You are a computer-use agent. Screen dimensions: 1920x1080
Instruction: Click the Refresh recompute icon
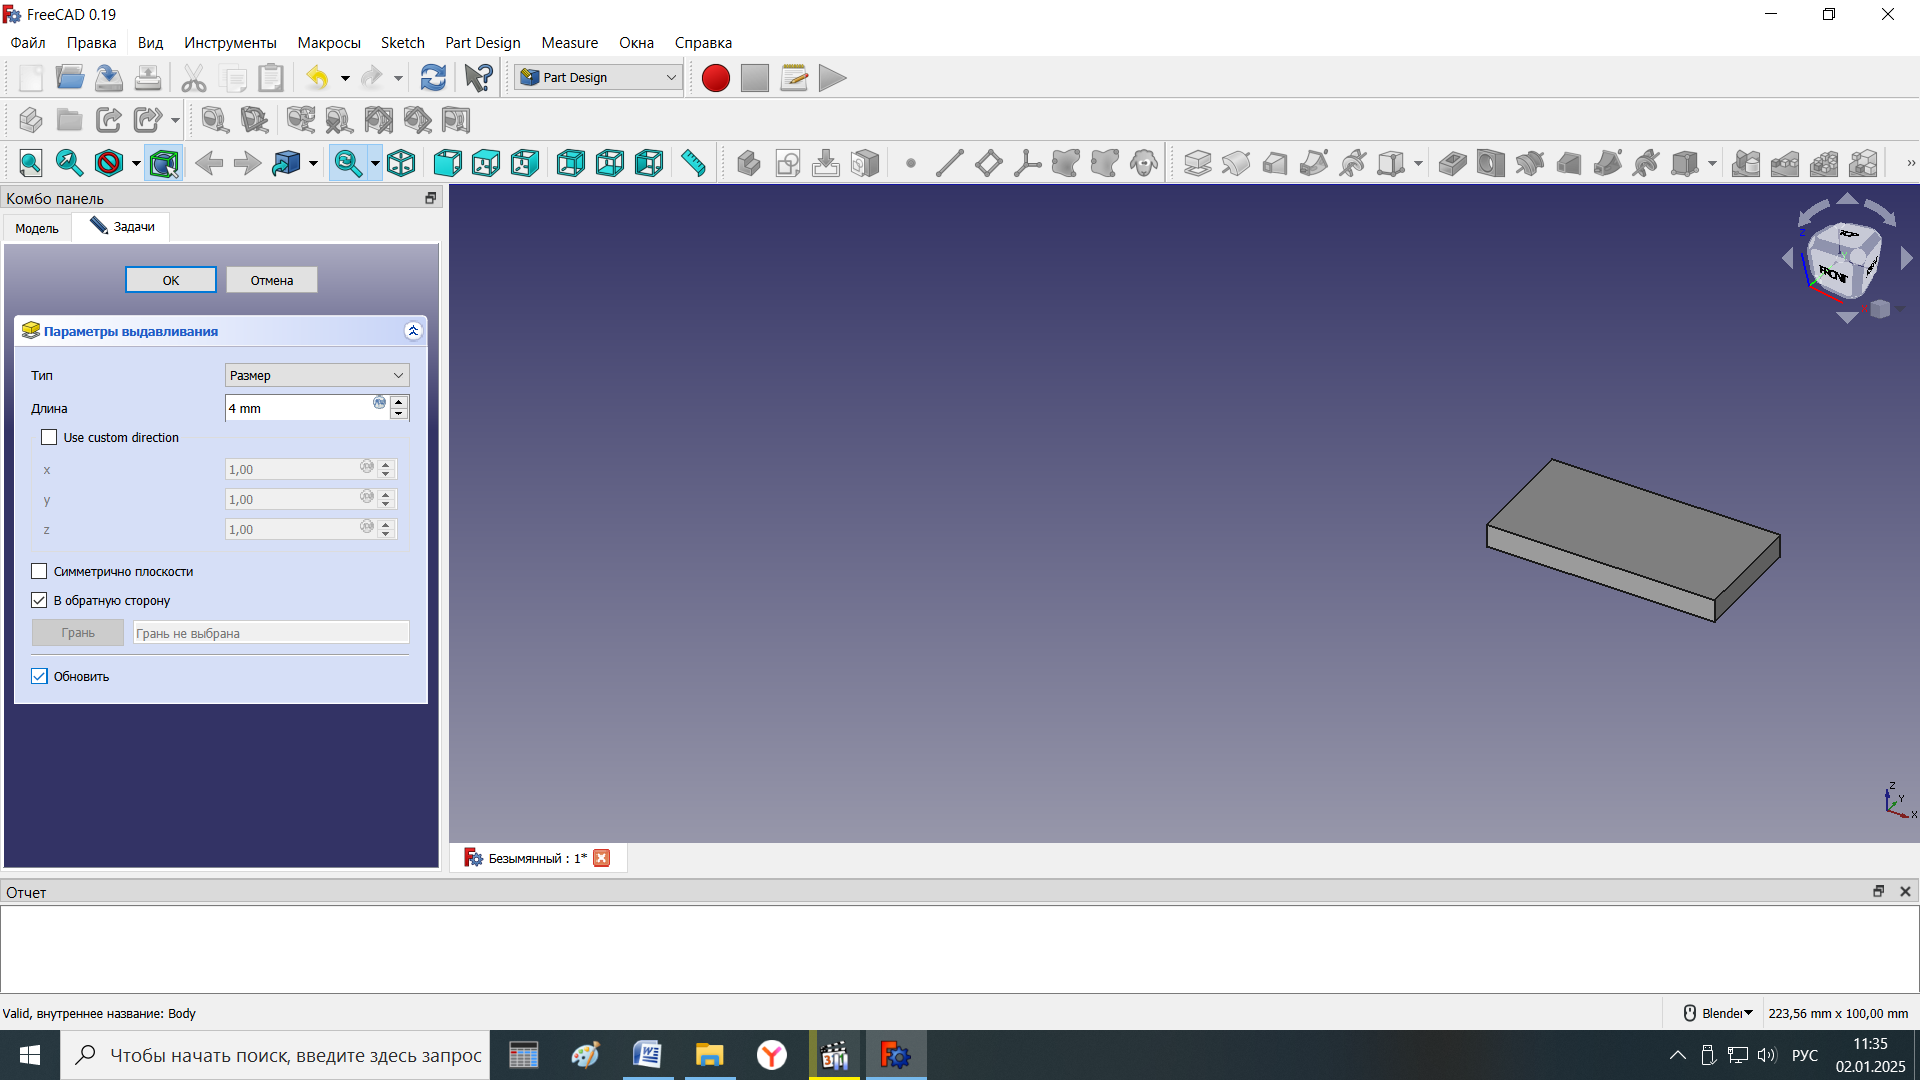[x=433, y=78]
